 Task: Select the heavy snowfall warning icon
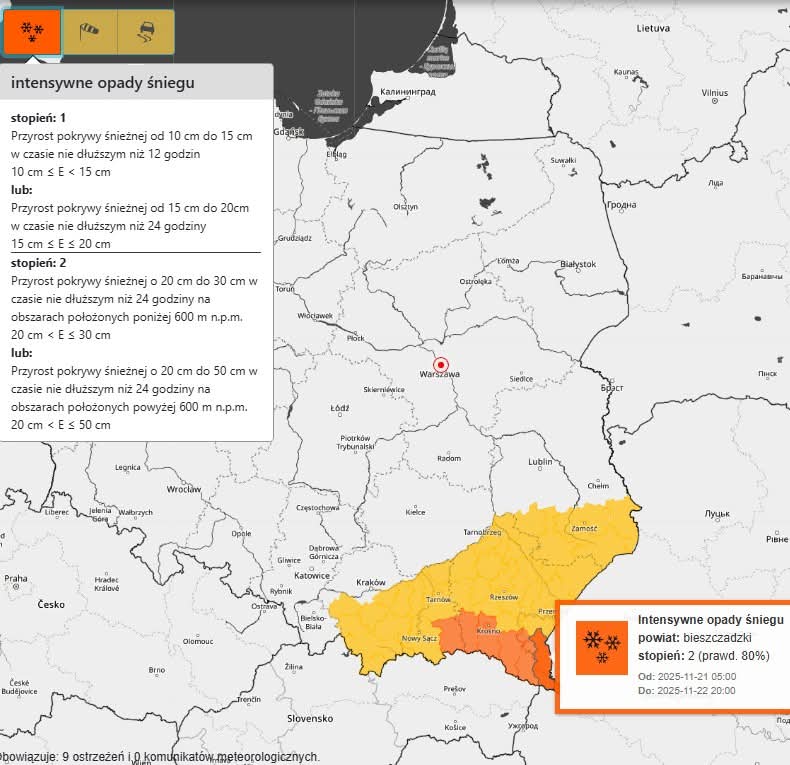pyautogui.click(x=32, y=31)
